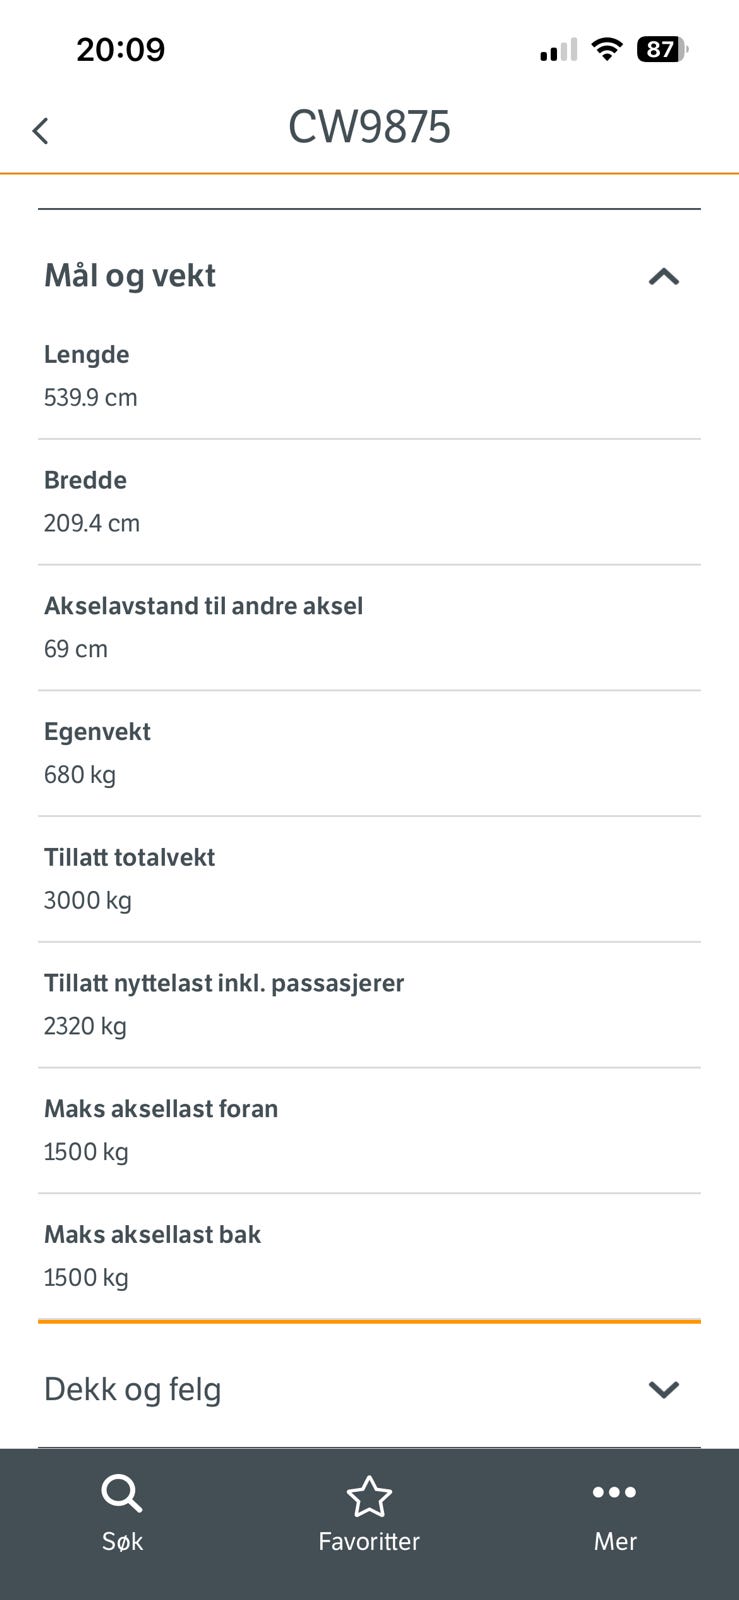This screenshot has height=1600, width=739.
Task: Expand the Dekk og felg chevron
Action: tap(664, 1389)
